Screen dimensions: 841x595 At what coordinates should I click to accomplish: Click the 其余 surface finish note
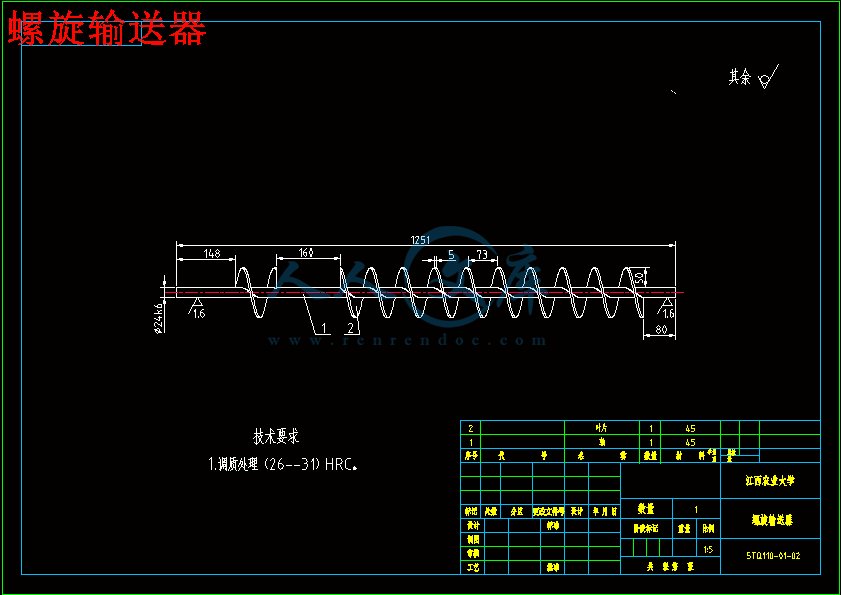coord(740,77)
